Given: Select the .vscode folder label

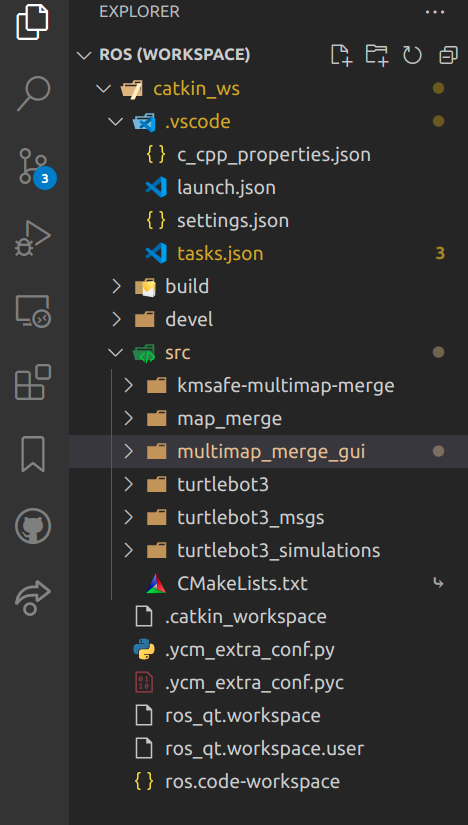Looking at the screenshot, I should pyautogui.click(x=197, y=122).
